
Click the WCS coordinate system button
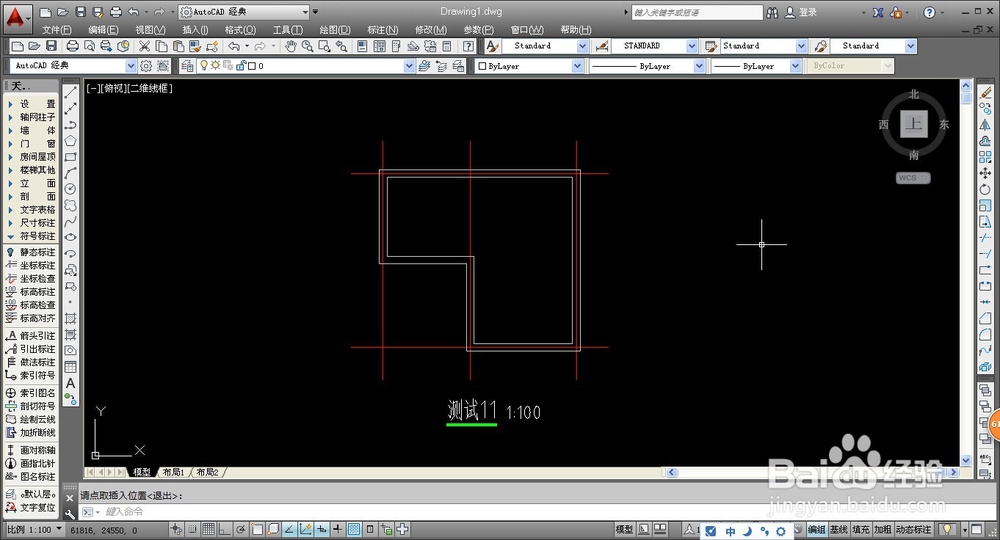(x=913, y=178)
